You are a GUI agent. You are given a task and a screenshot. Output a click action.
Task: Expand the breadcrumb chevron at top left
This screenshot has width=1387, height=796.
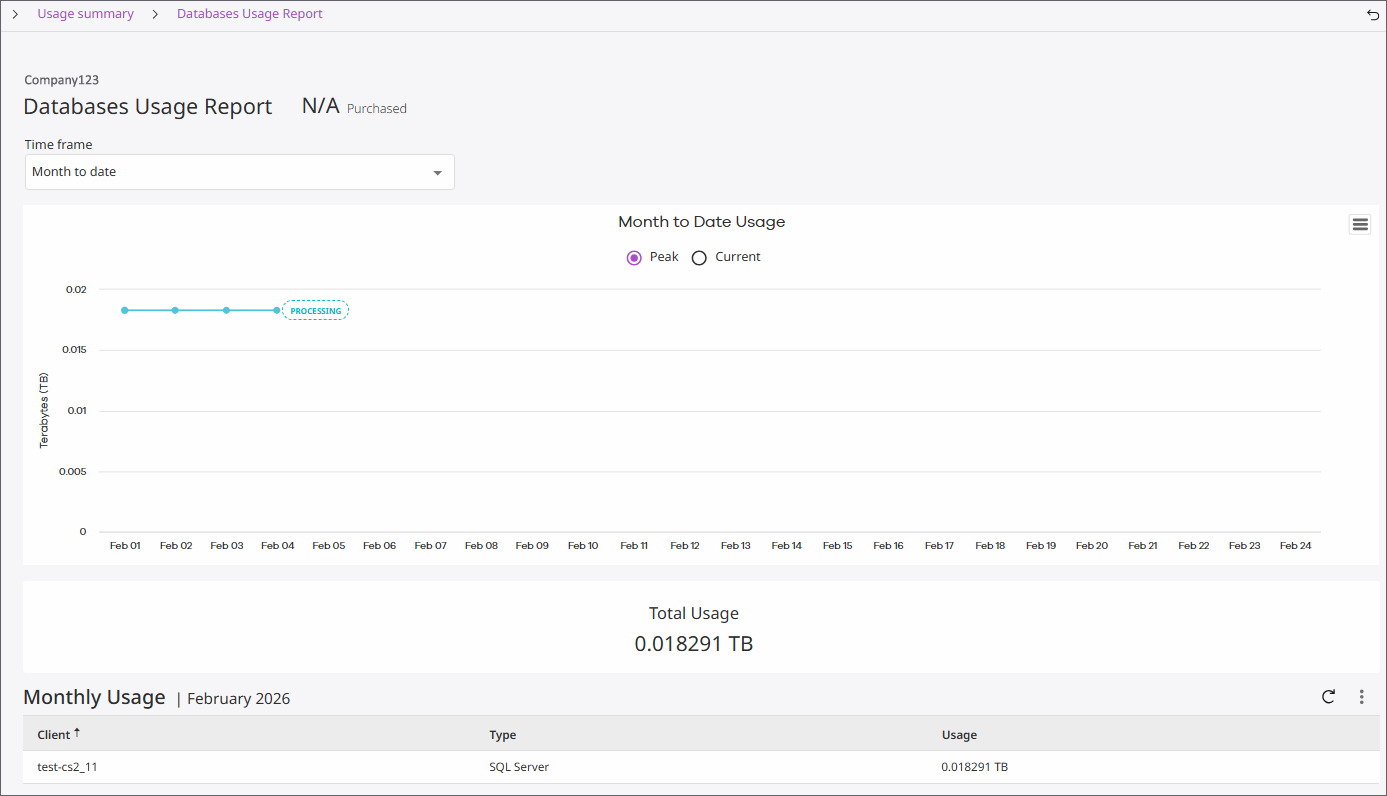tap(15, 14)
